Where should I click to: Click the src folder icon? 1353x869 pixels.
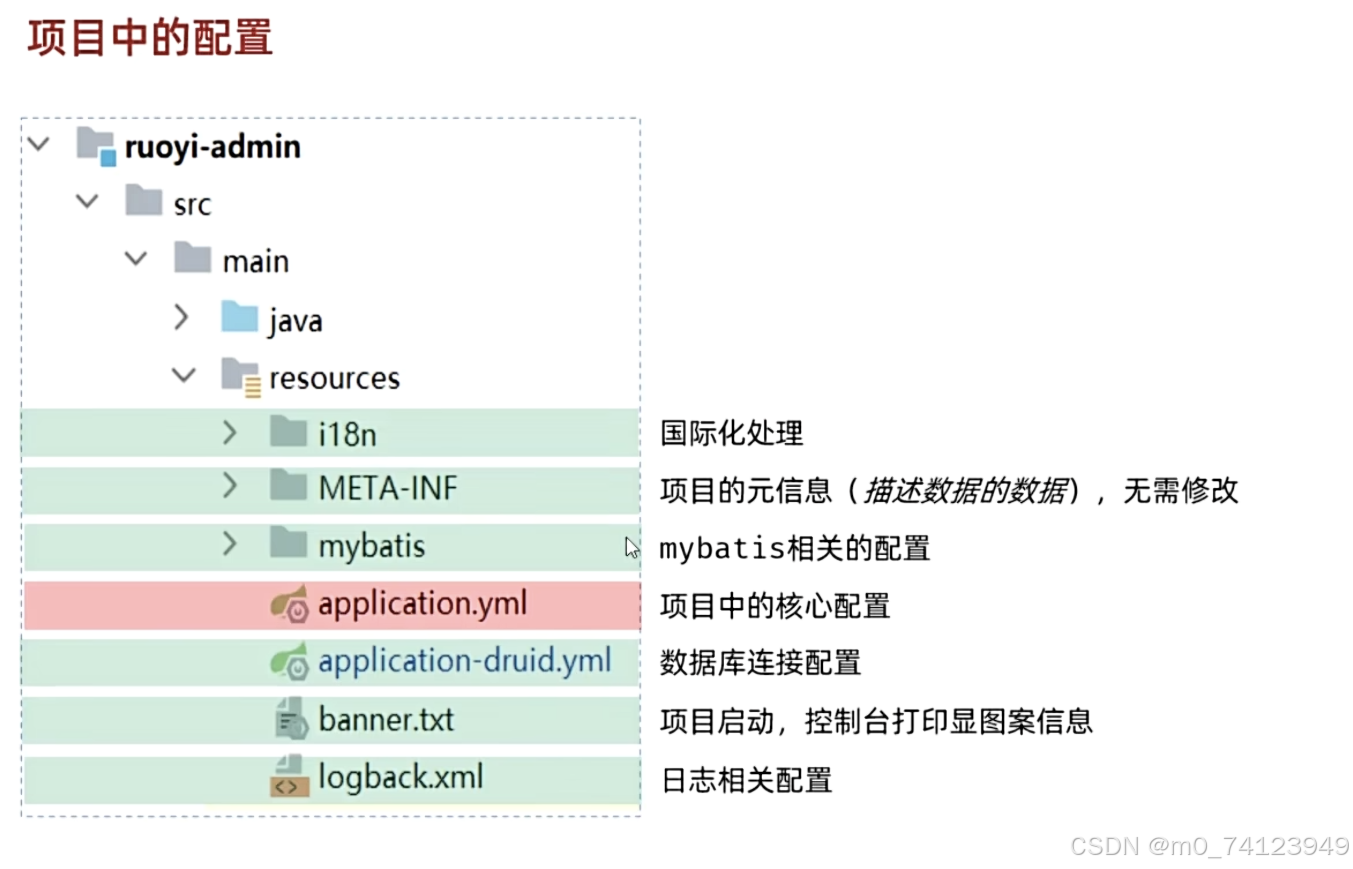click(x=143, y=201)
